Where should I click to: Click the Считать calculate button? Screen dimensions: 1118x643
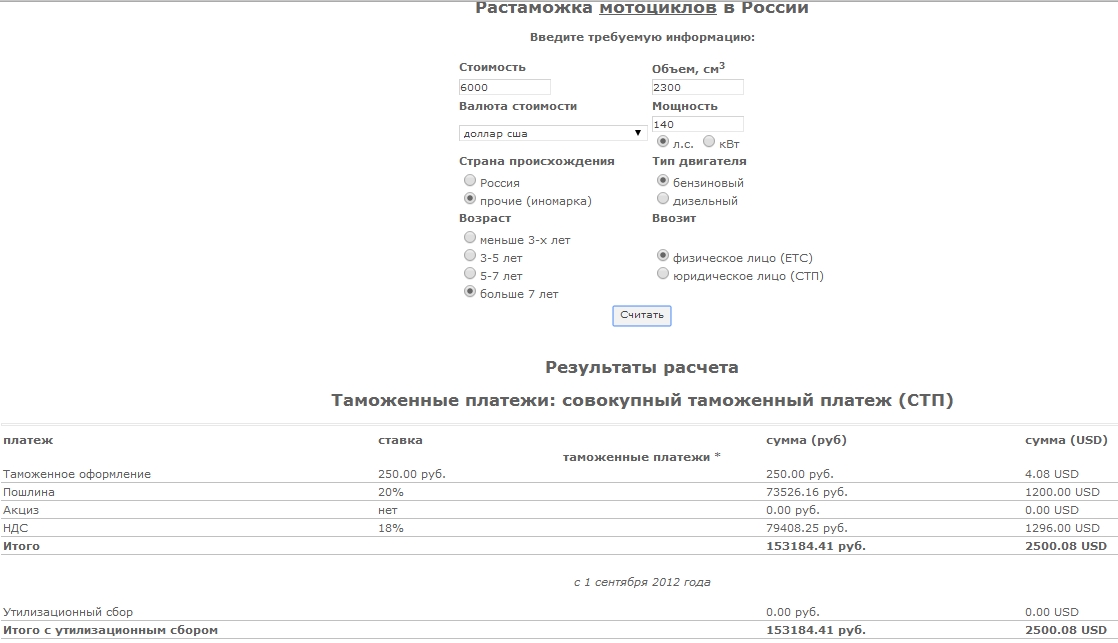(641, 315)
